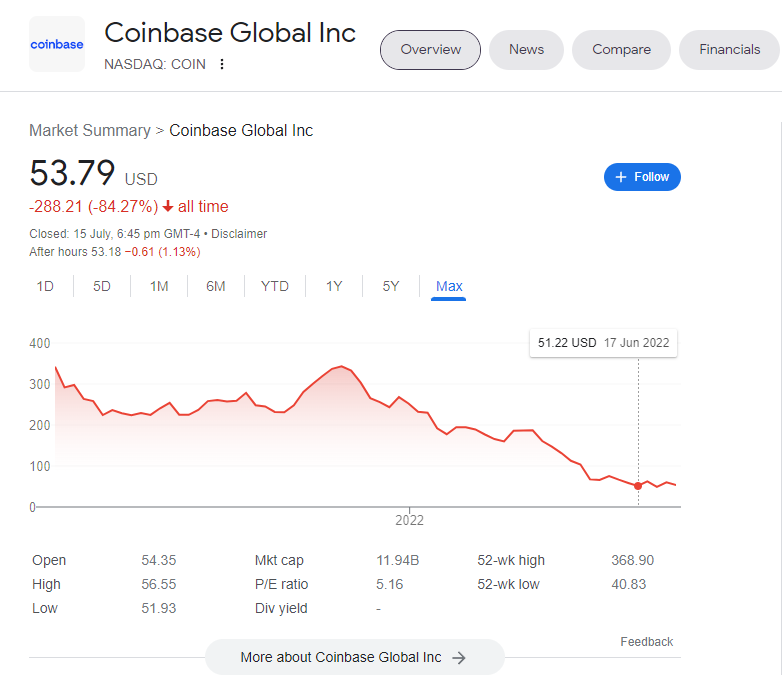This screenshot has width=782, height=675.
Task: Open the three-dot menu beside NASDAQ: COIN
Action: click(222, 64)
